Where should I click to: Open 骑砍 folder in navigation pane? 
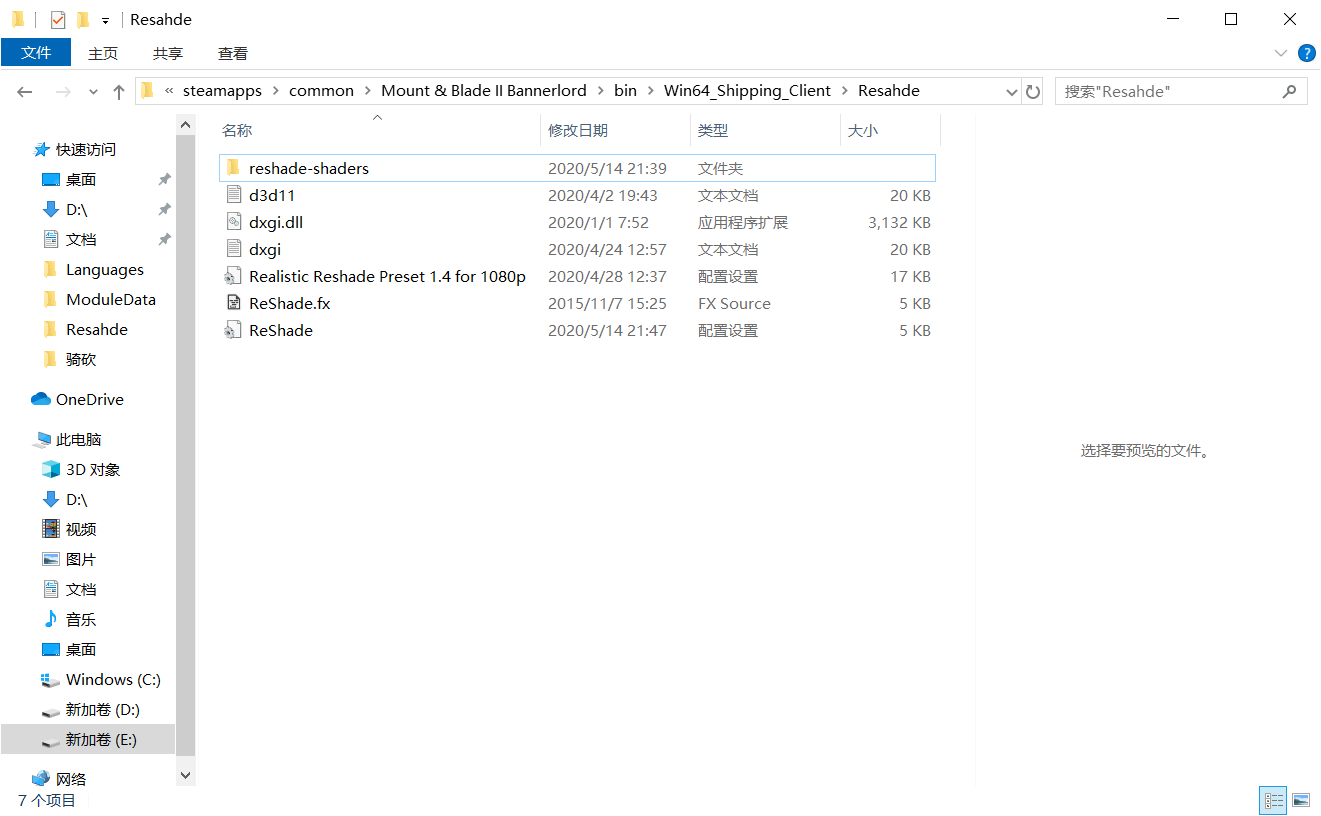[81, 359]
